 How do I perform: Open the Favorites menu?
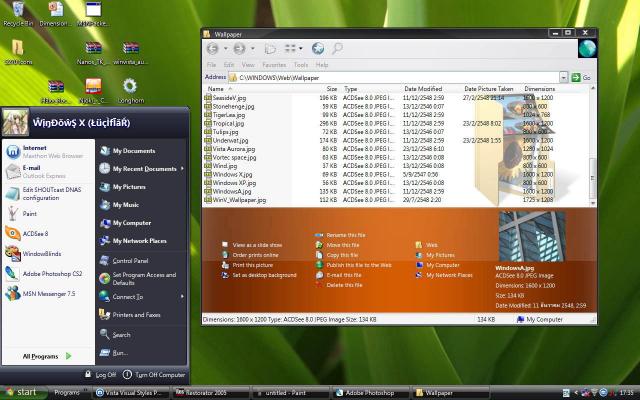pyautogui.click(x=274, y=65)
